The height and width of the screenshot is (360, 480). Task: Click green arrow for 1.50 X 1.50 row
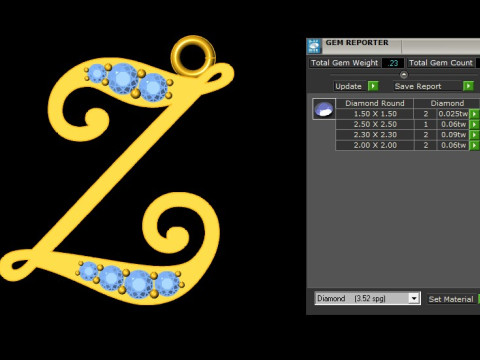tap(474, 114)
